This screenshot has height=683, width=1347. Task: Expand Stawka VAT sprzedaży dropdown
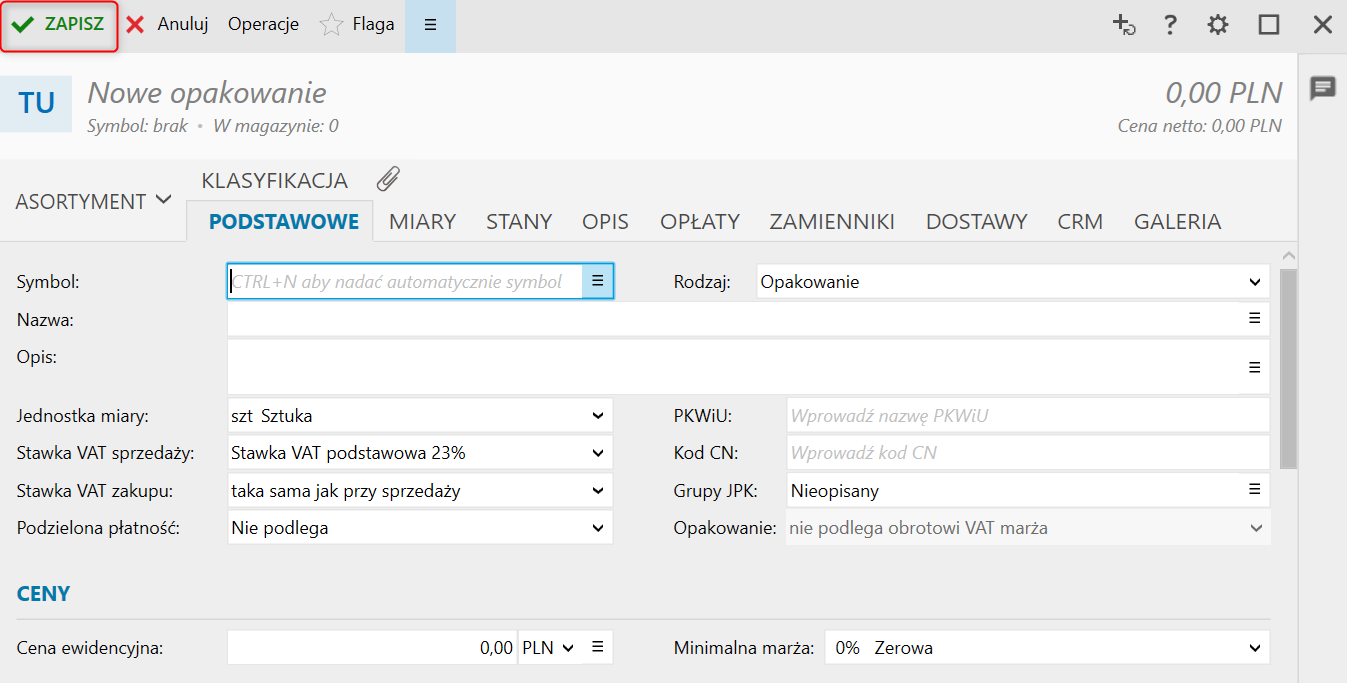click(598, 453)
